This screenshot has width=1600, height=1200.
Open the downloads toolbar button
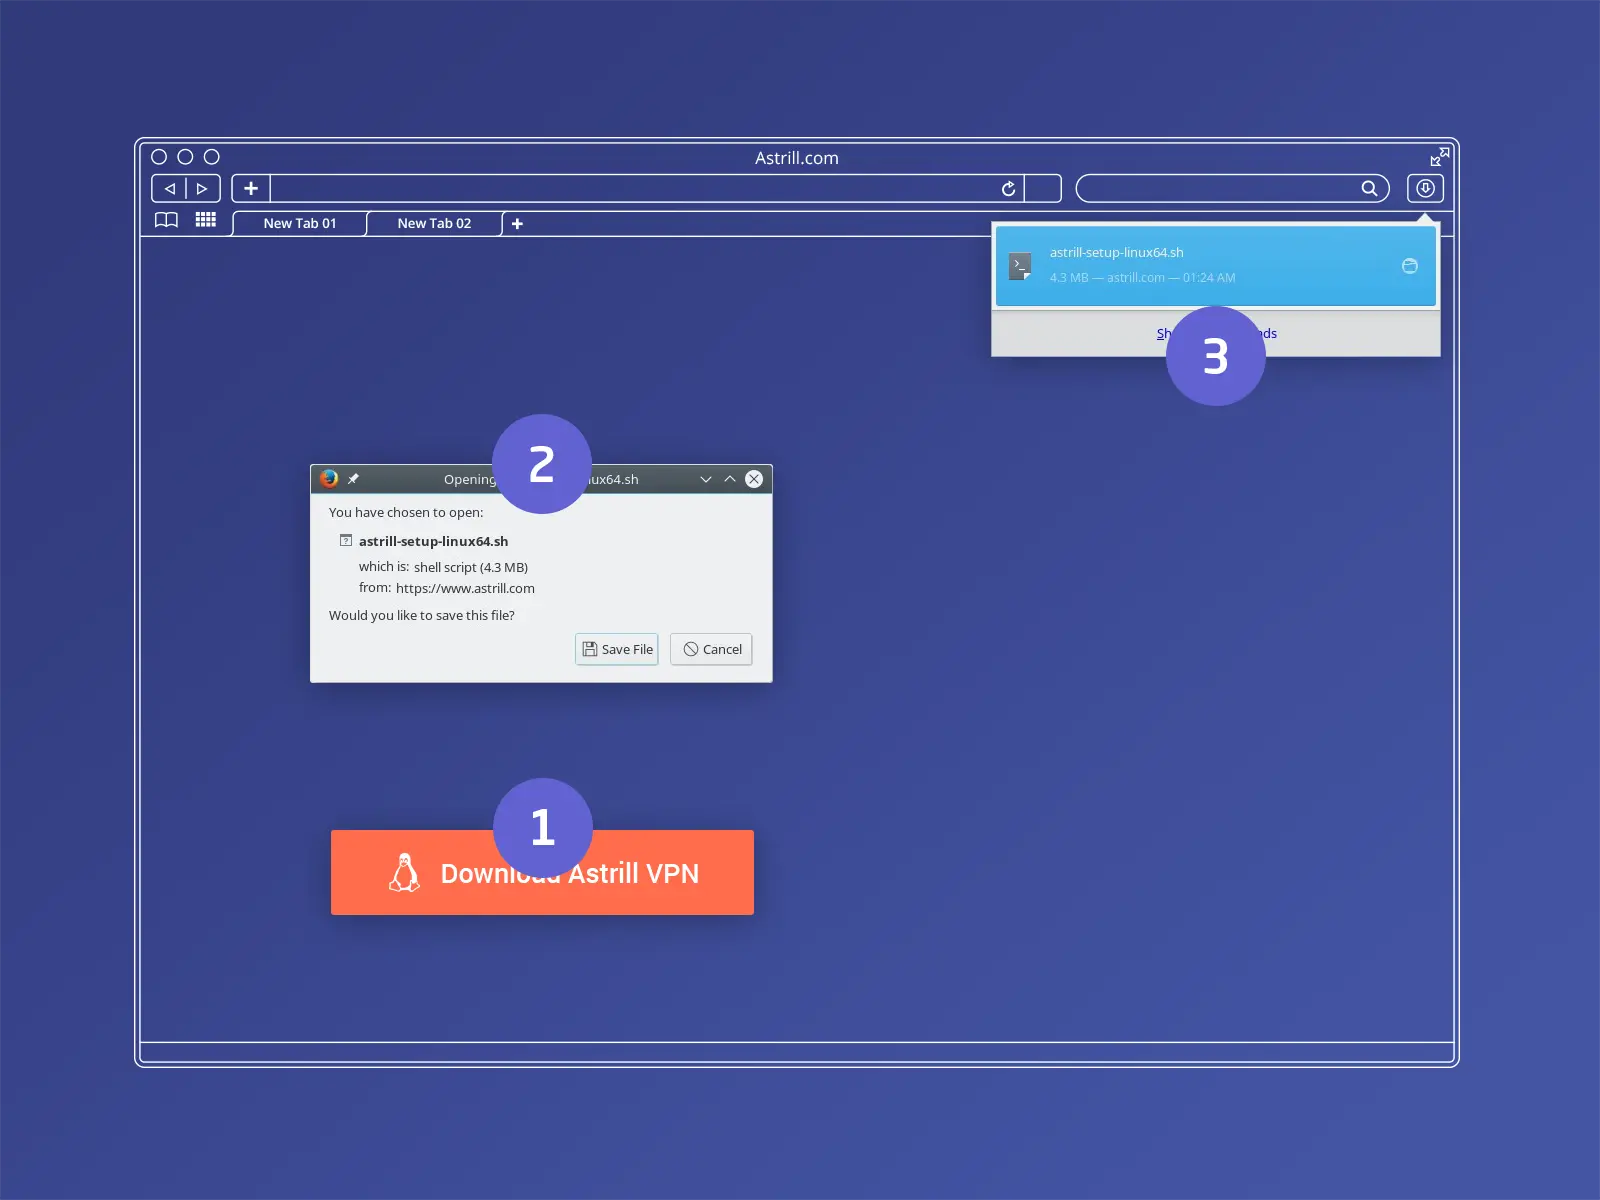point(1425,188)
